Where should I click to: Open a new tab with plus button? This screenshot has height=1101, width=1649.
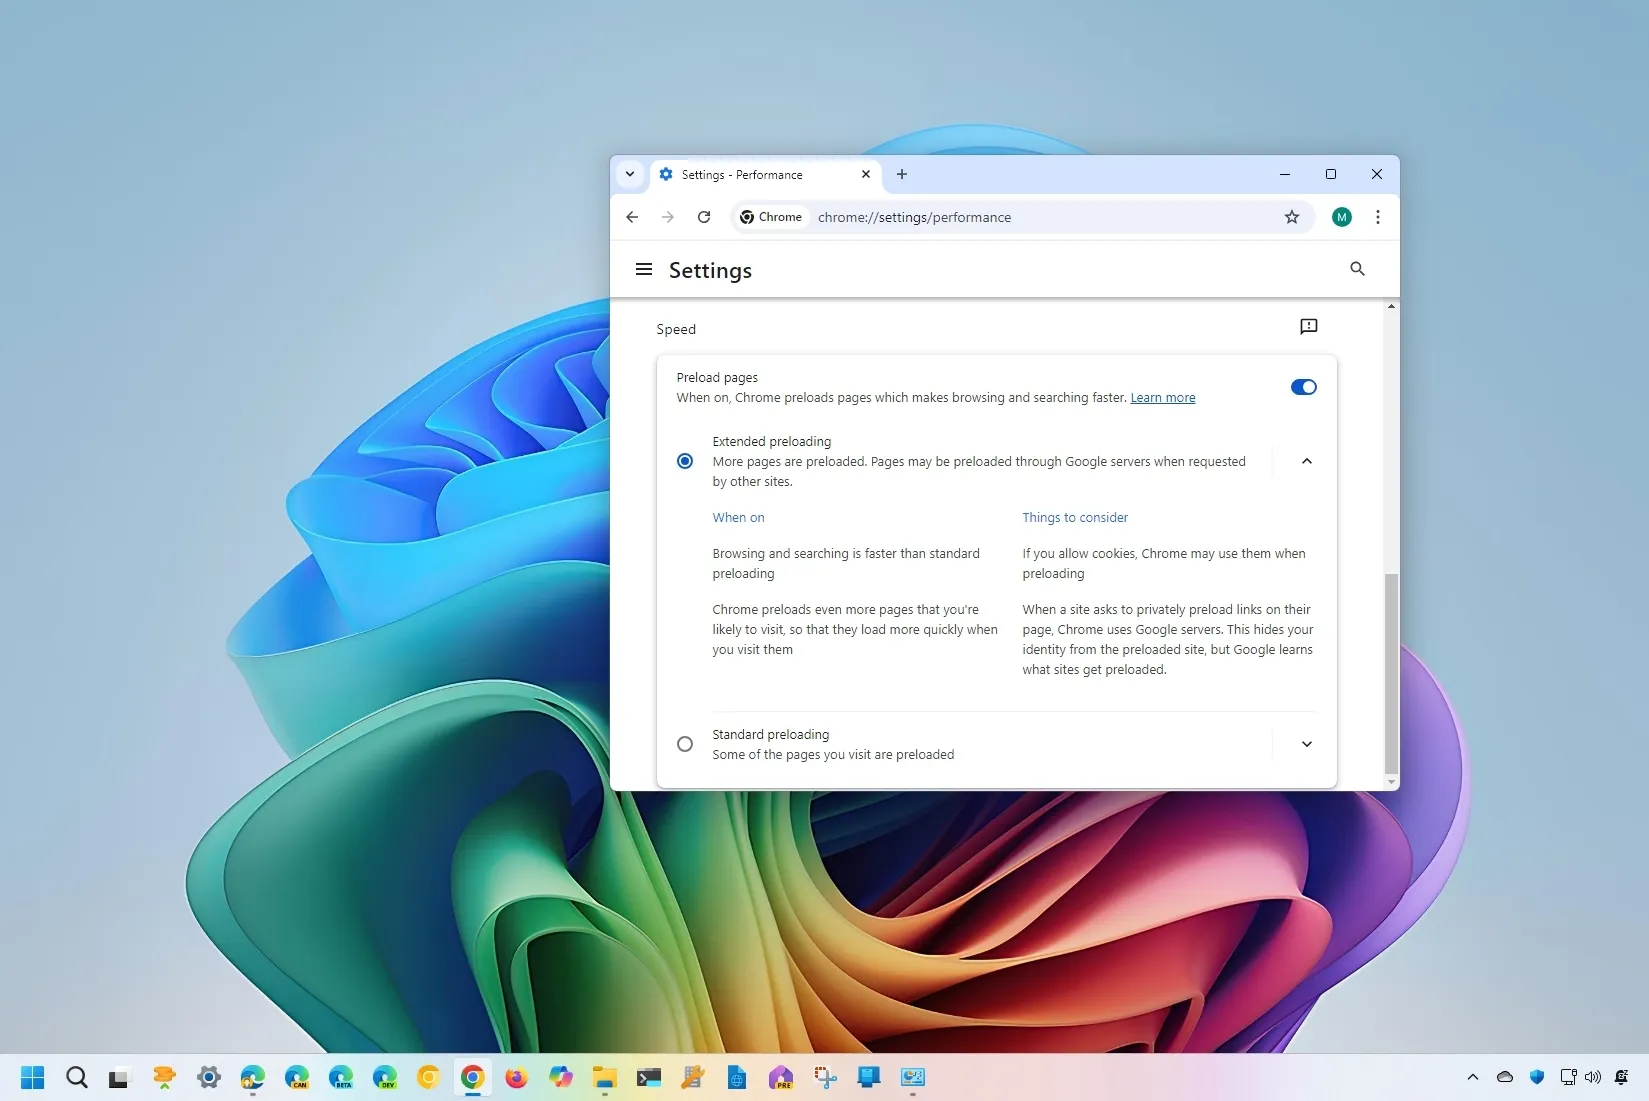pos(902,174)
